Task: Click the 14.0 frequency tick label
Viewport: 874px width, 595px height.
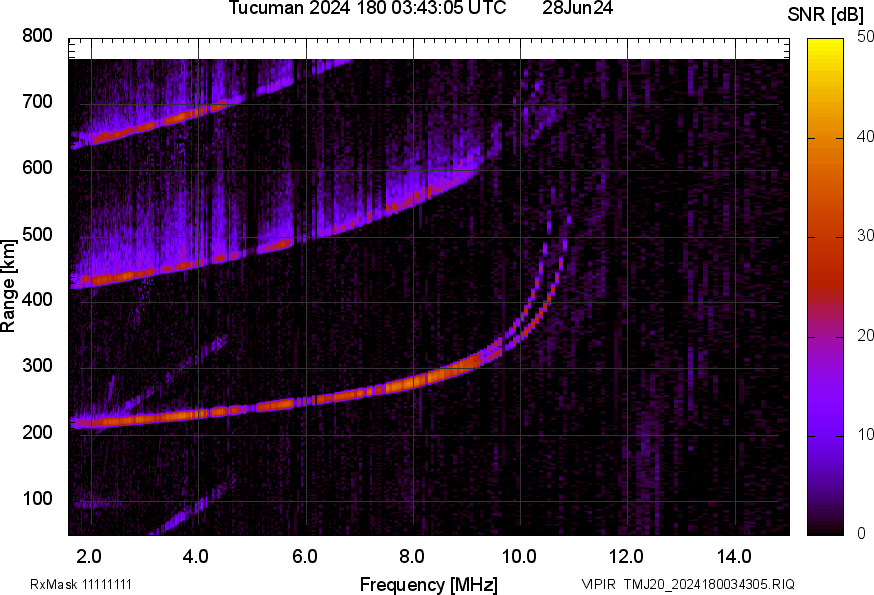Action: click(x=735, y=556)
